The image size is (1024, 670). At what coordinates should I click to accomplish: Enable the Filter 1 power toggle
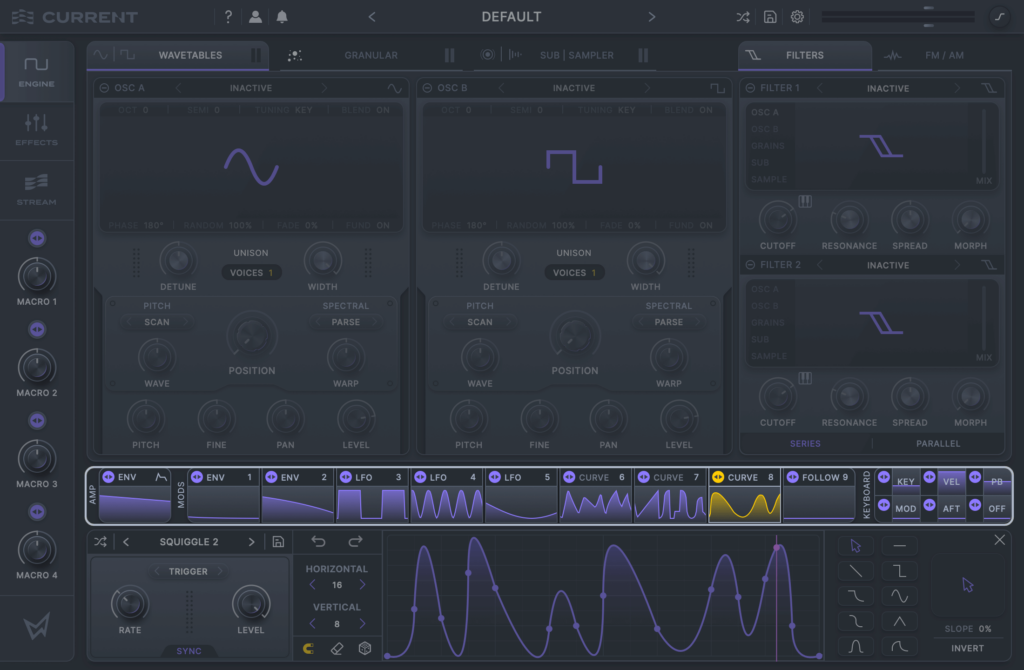(750, 88)
